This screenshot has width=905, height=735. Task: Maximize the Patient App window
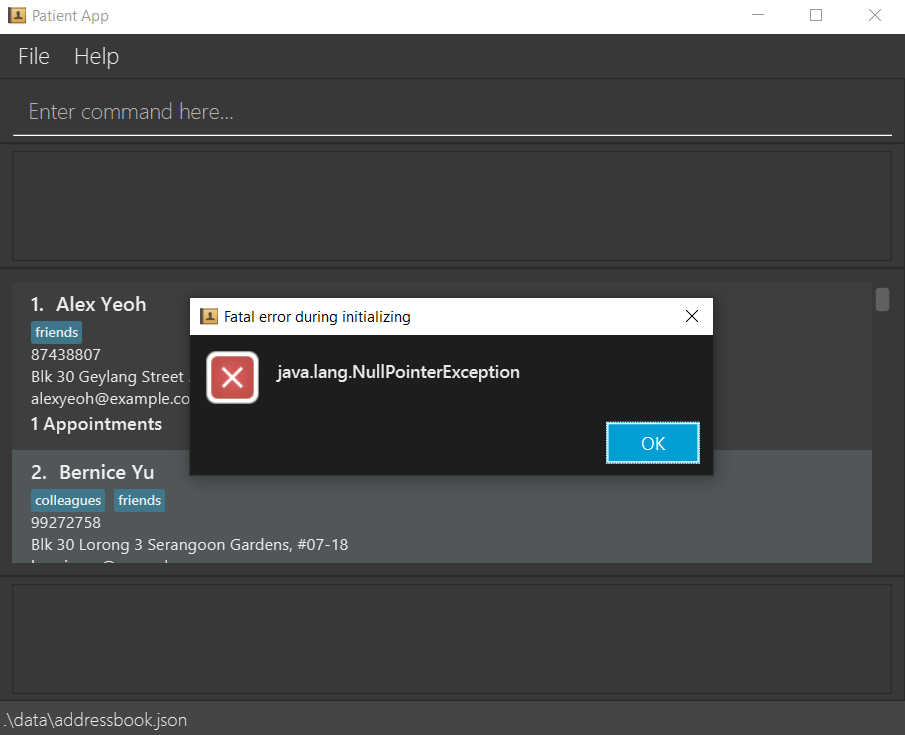[x=816, y=15]
